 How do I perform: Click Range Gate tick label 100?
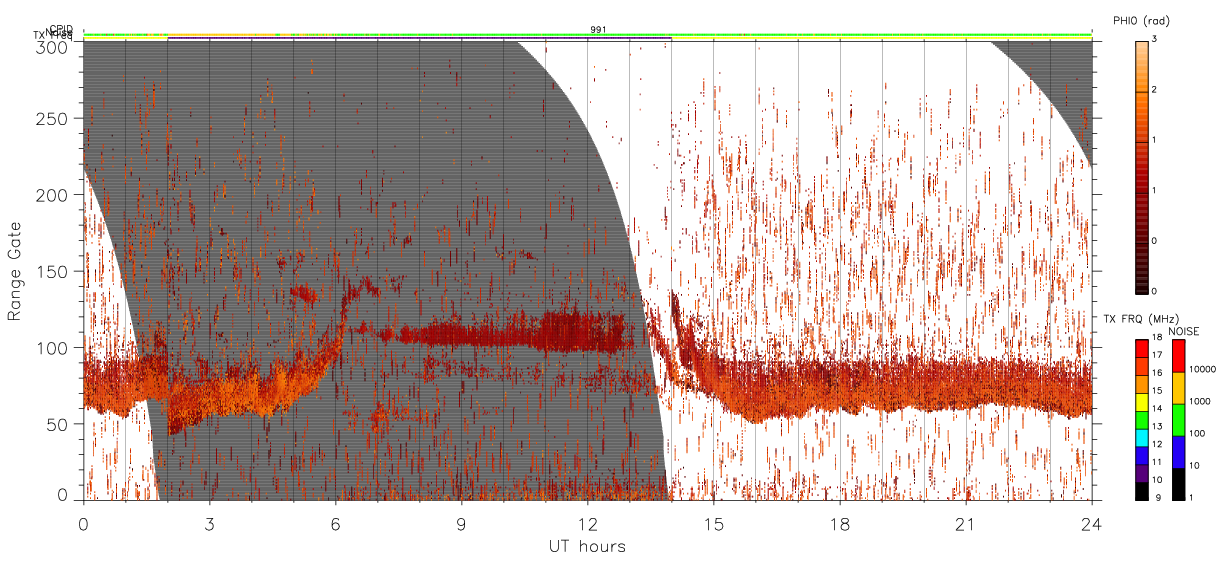point(53,348)
